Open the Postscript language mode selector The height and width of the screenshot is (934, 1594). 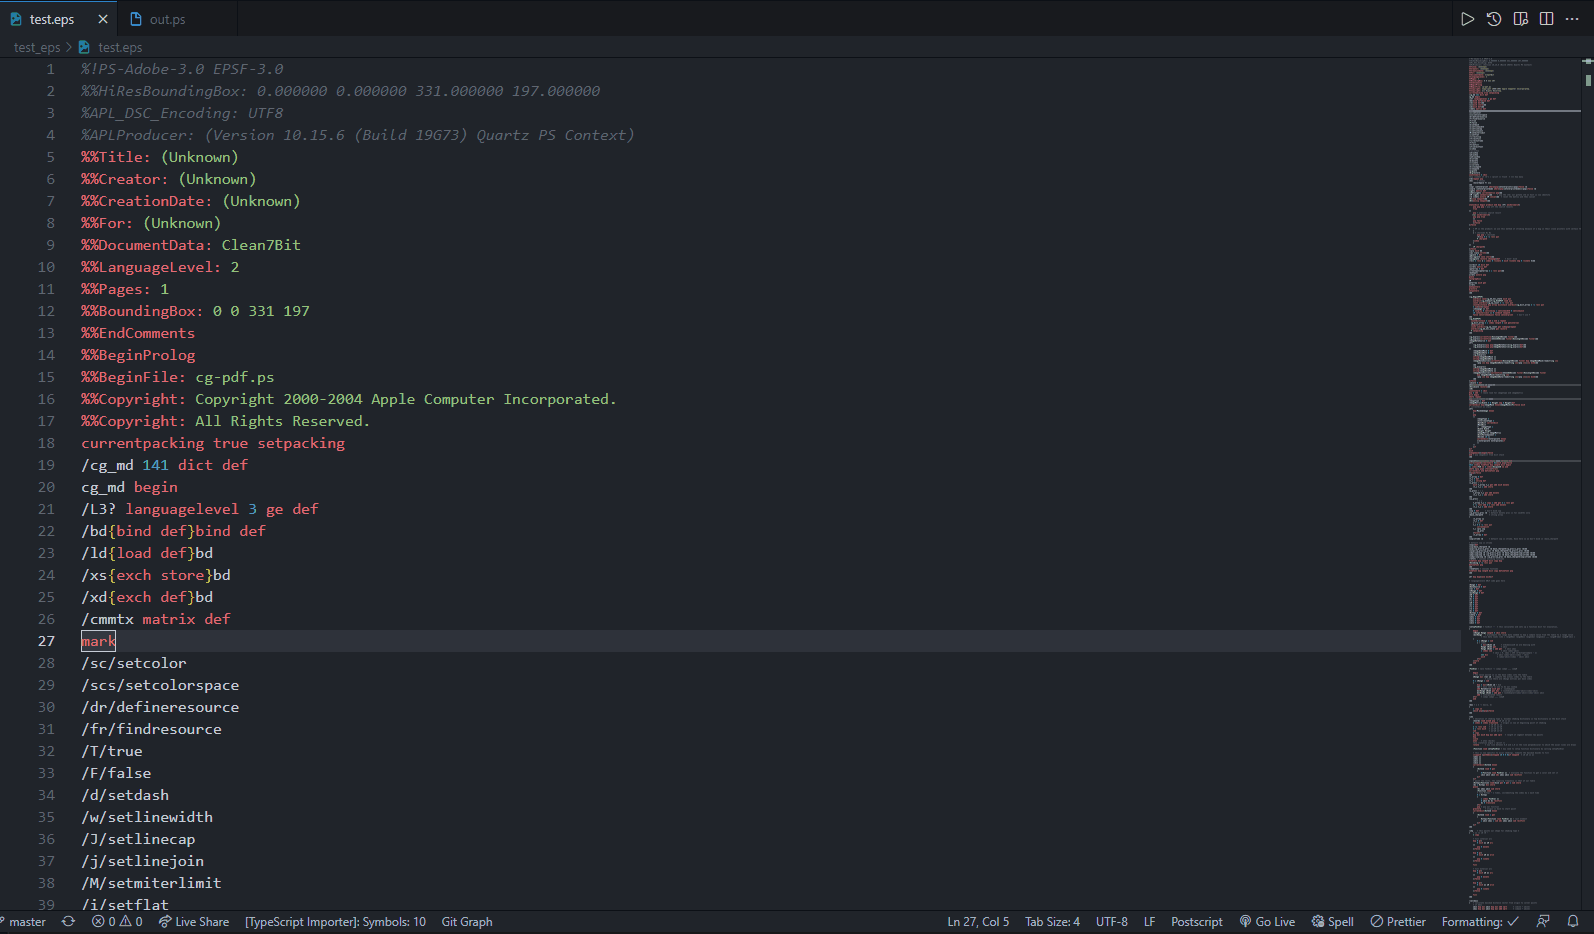click(1196, 922)
